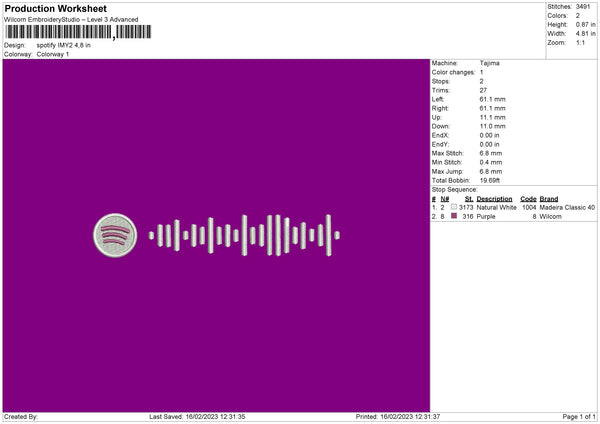Screen dimensions: 600x424
Task: Select the design name 'spotify IMY2 4,8 in'
Action: [64, 45]
